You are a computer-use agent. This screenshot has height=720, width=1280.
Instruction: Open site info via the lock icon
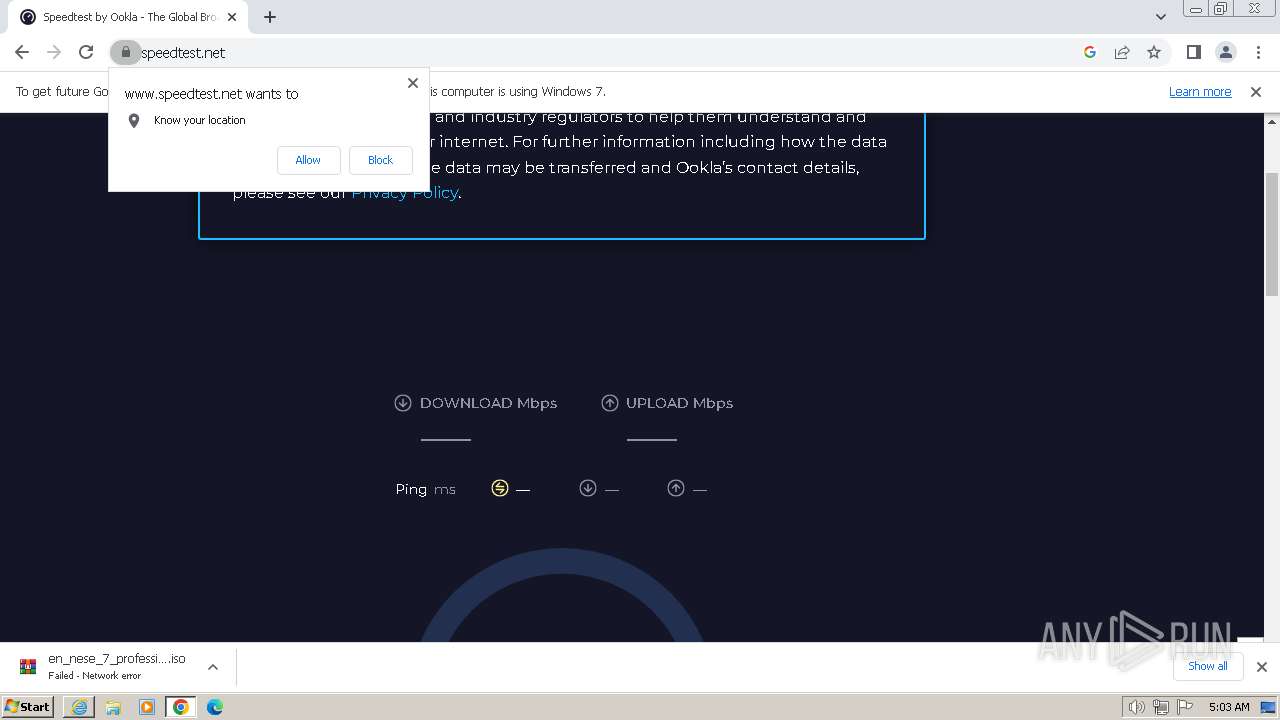[x=125, y=52]
